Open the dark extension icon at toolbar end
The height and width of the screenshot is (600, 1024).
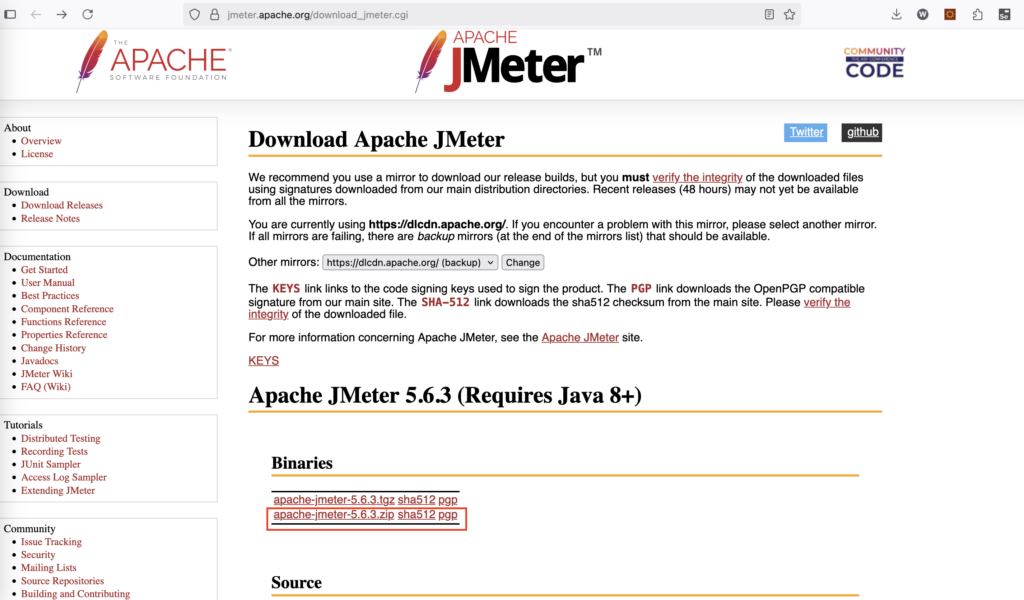point(1004,14)
